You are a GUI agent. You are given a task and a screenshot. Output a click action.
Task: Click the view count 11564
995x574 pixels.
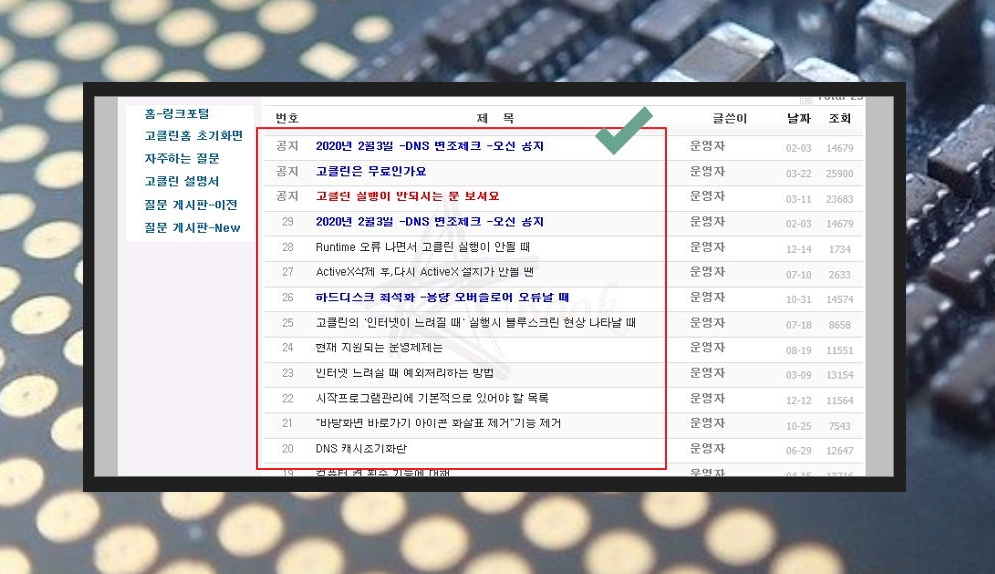pyautogui.click(x=840, y=401)
